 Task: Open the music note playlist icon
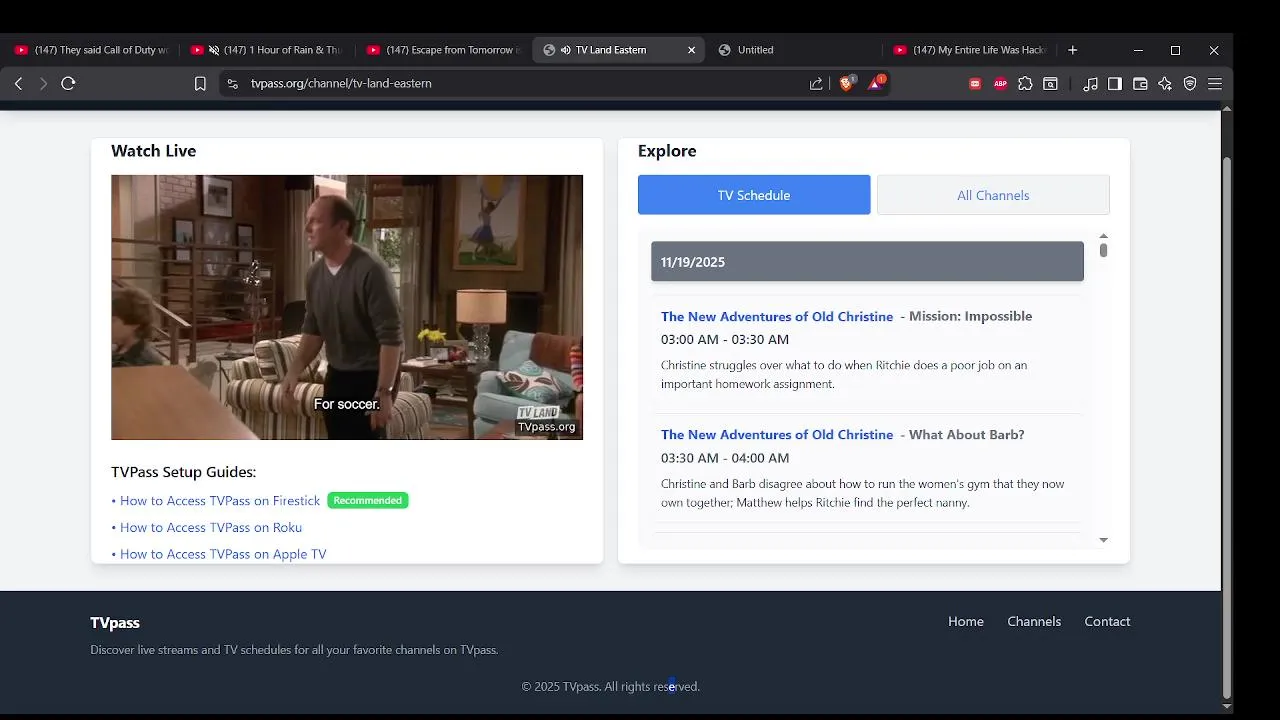click(1090, 84)
